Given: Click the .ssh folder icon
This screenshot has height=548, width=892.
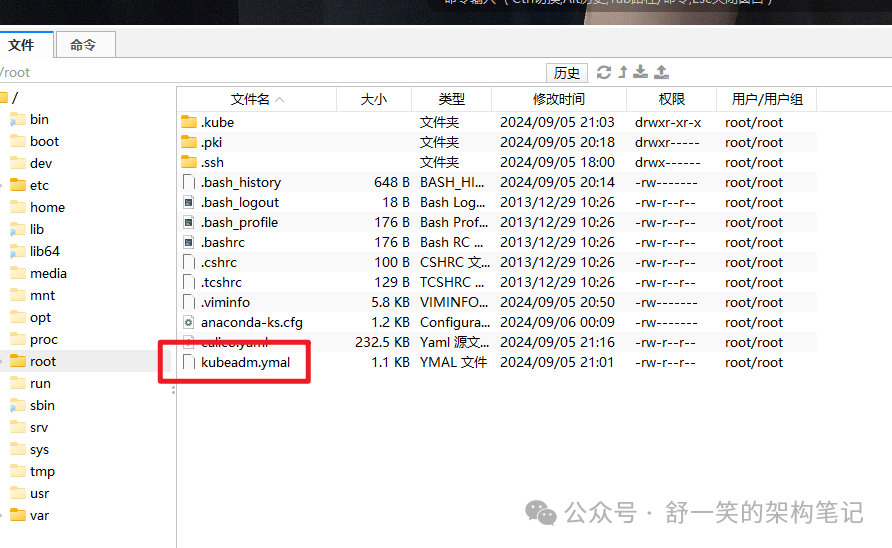Looking at the screenshot, I should 189,162.
